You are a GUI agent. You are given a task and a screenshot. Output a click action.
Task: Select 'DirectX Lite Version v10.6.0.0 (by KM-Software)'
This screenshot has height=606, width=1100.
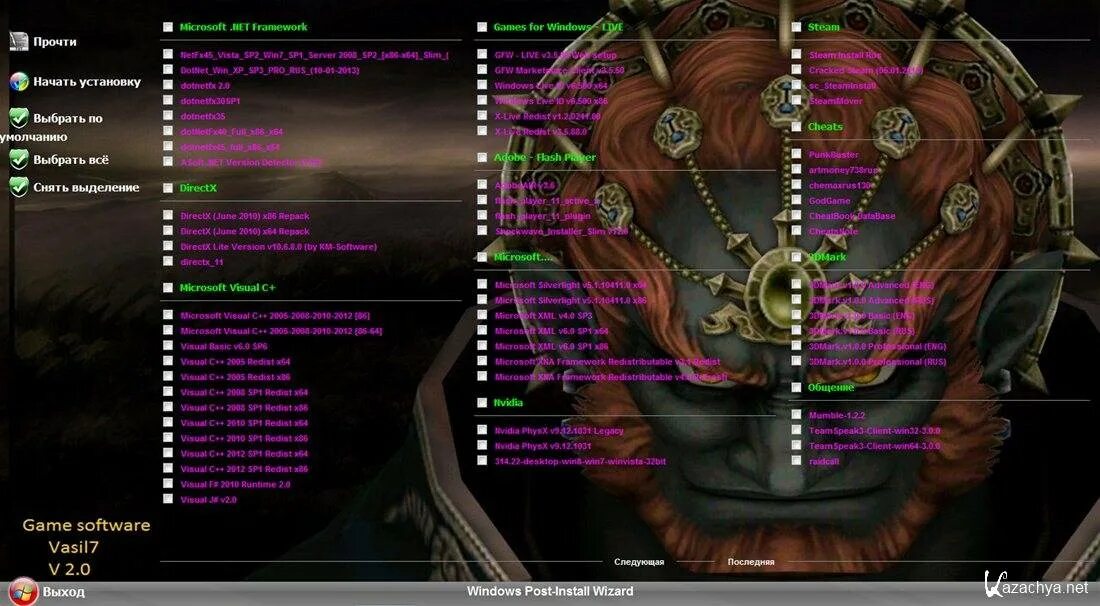click(x=279, y=247)
